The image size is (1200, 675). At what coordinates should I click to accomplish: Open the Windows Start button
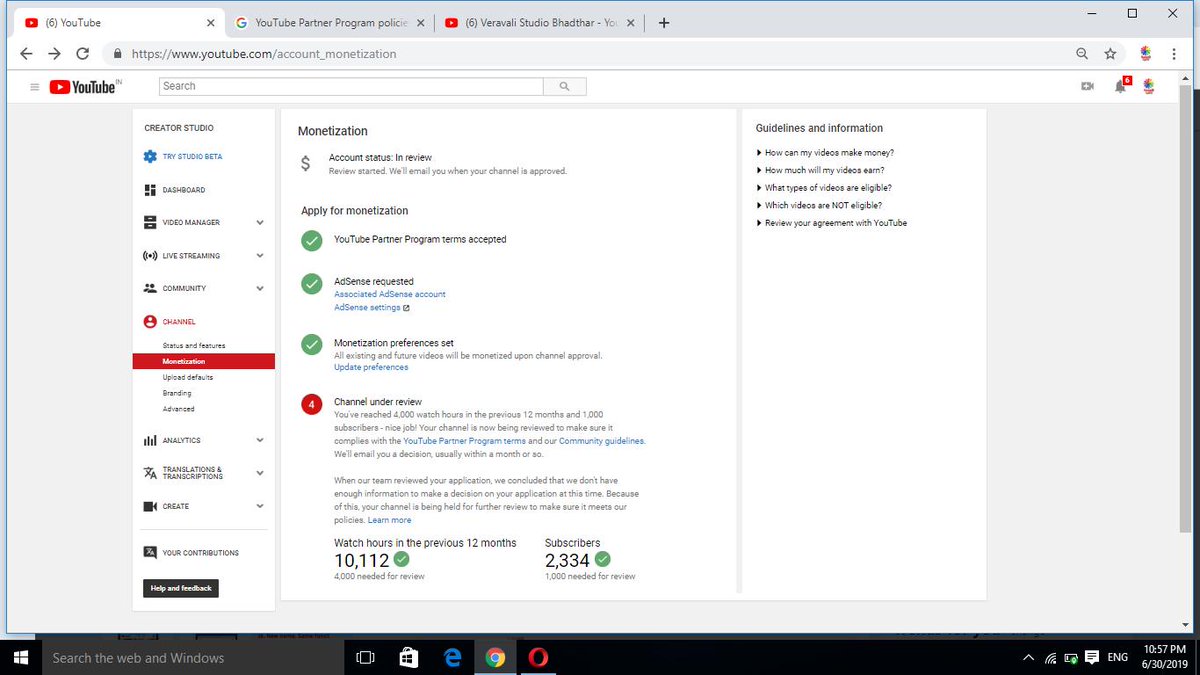(21, 657)
